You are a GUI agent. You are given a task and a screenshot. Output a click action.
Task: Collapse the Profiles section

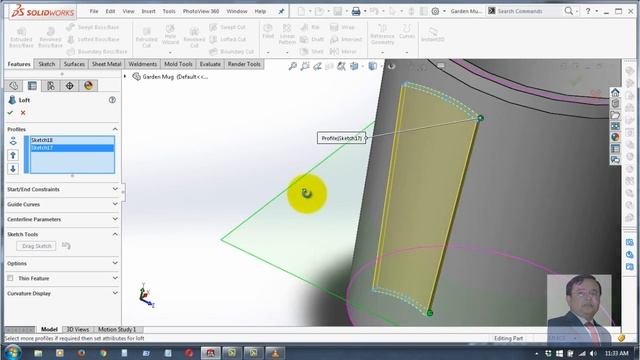pyautogui.click(x=115, y=129)
